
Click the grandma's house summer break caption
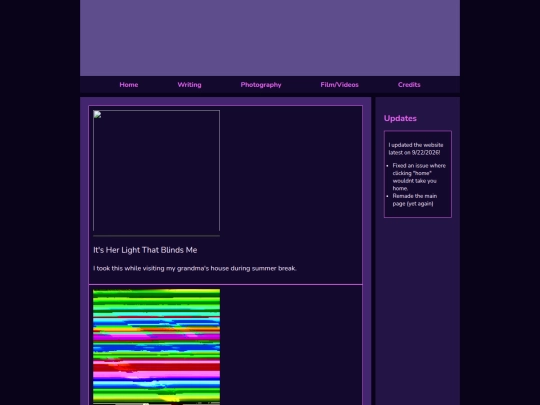[x=195, y=268]
